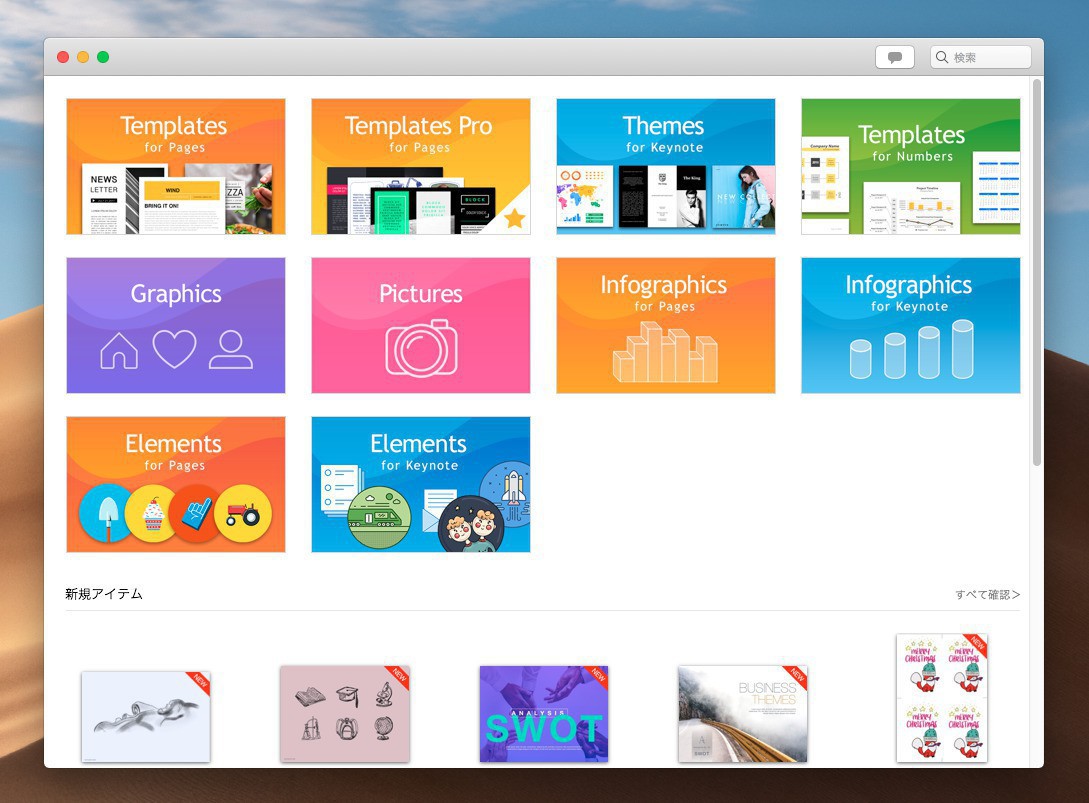Open the Graphics category tile
The image size is (1089, 803).
tap(176, 325)
